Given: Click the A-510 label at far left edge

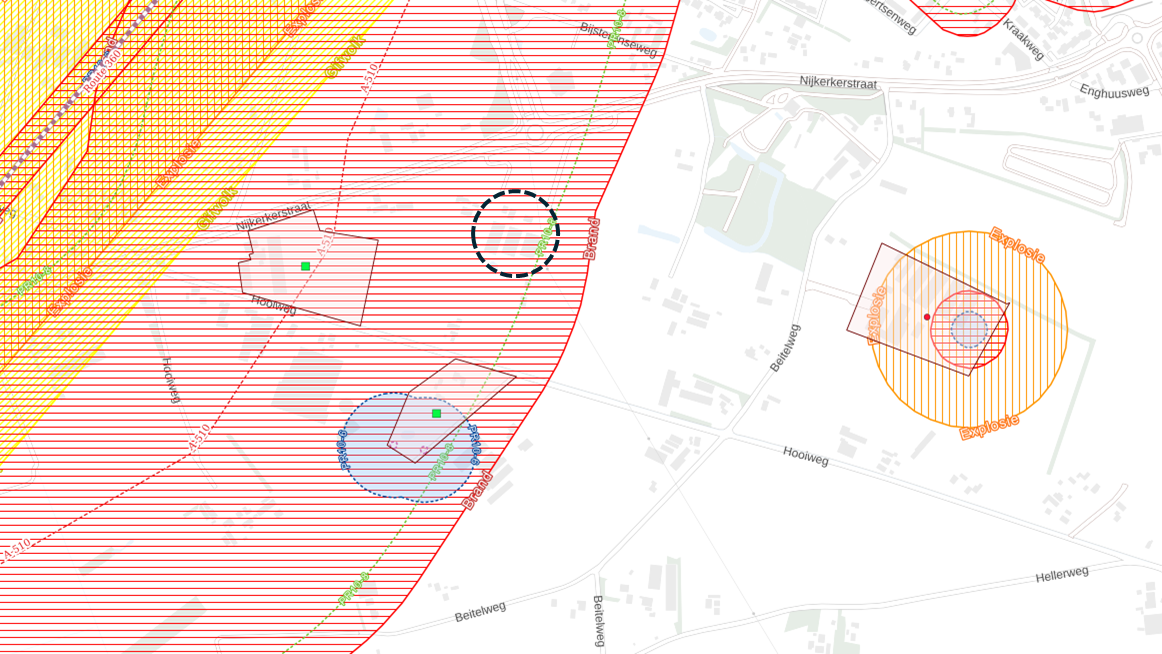Looking at the screenshot, I should pyautogui.click(x=16, y=548).
